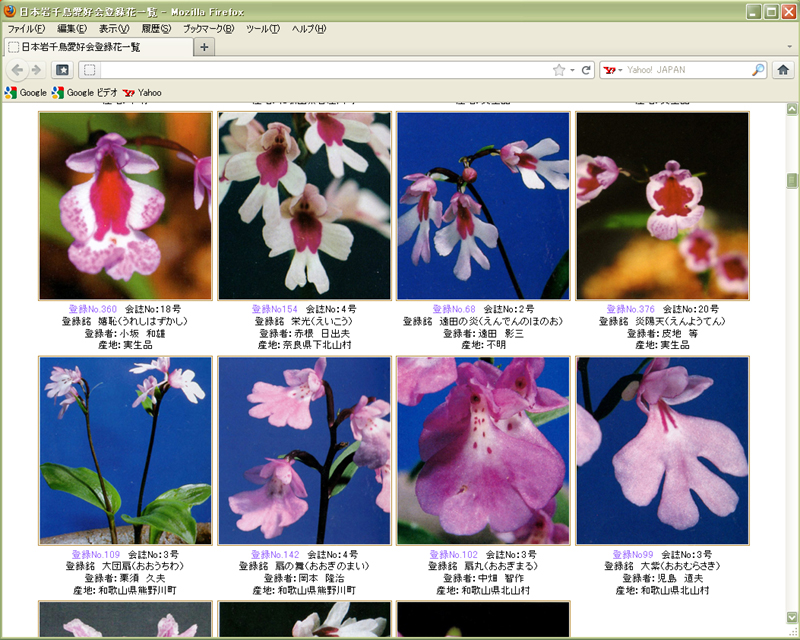Click the text 登録銘 嬉恥(うれしはずかし)
Screen dimensions: 800x640
125,321
